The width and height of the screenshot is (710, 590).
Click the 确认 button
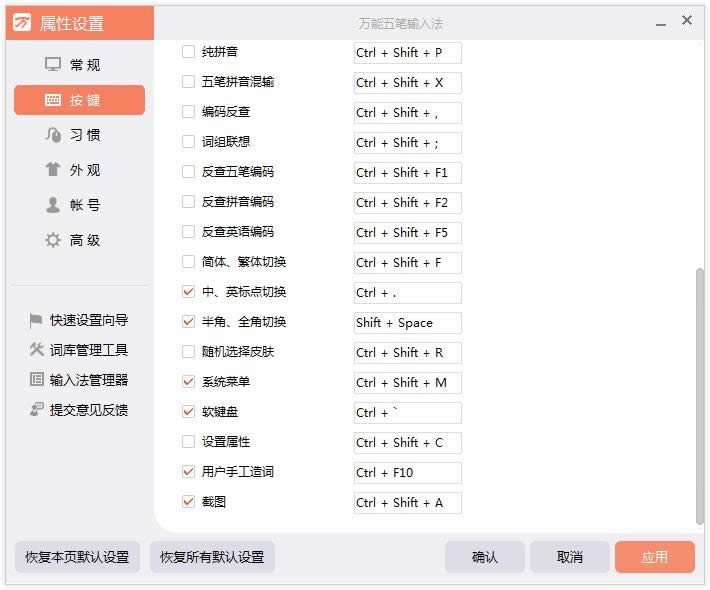tap(484, 557)
